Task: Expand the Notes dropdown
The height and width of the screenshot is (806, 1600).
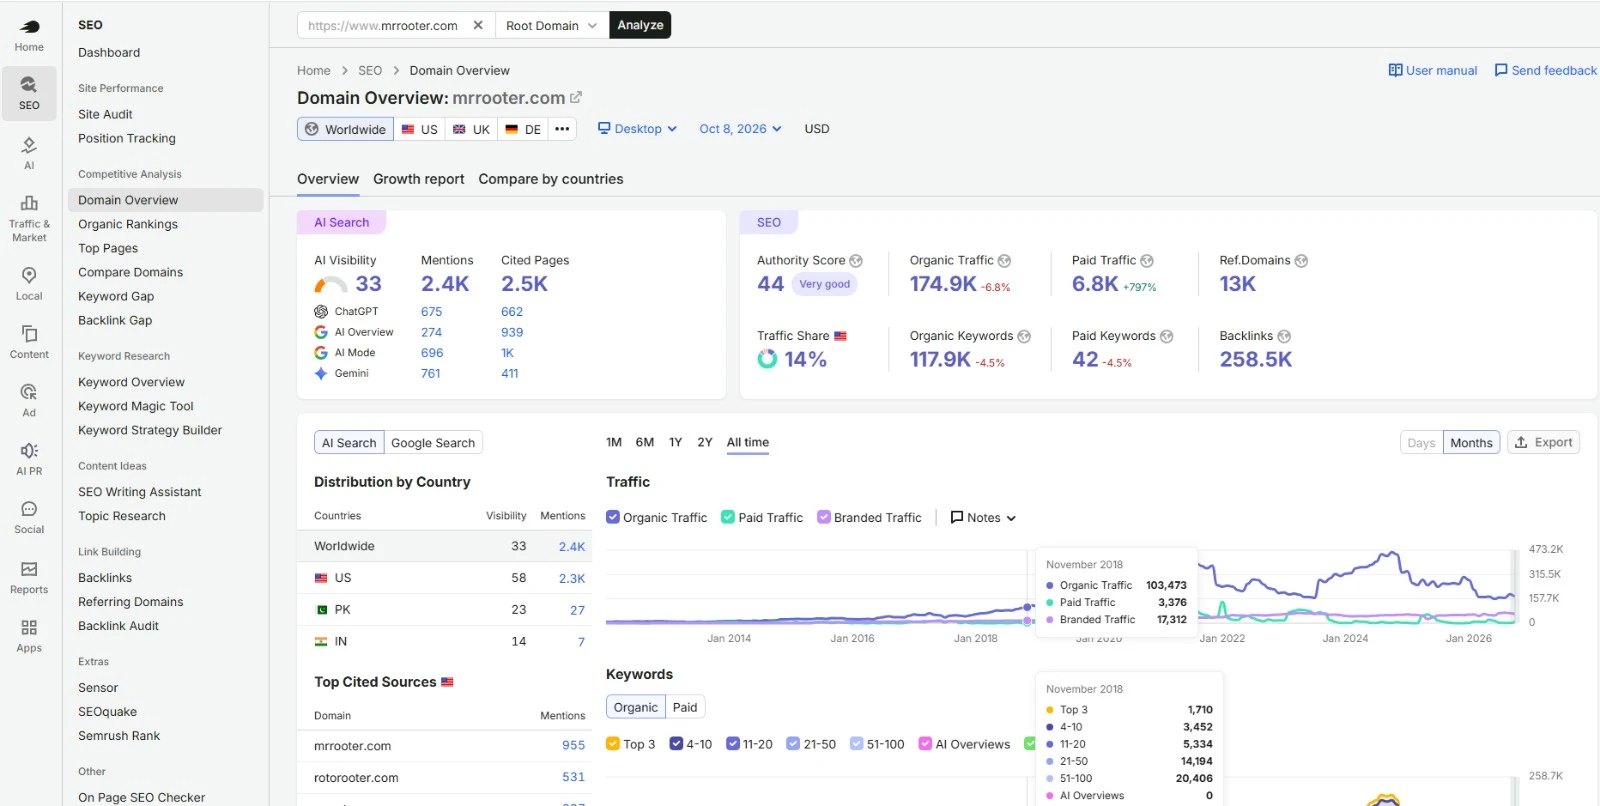Action: click(983, 518)
